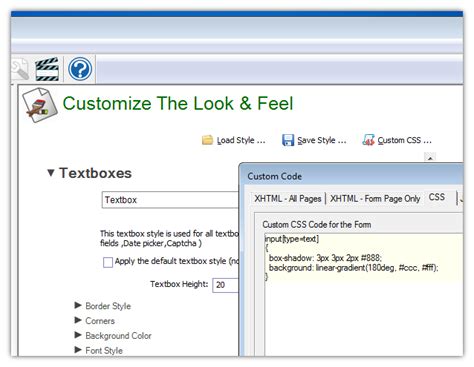
Task: Click Save Style button
Action: click(x=314, y=140)
